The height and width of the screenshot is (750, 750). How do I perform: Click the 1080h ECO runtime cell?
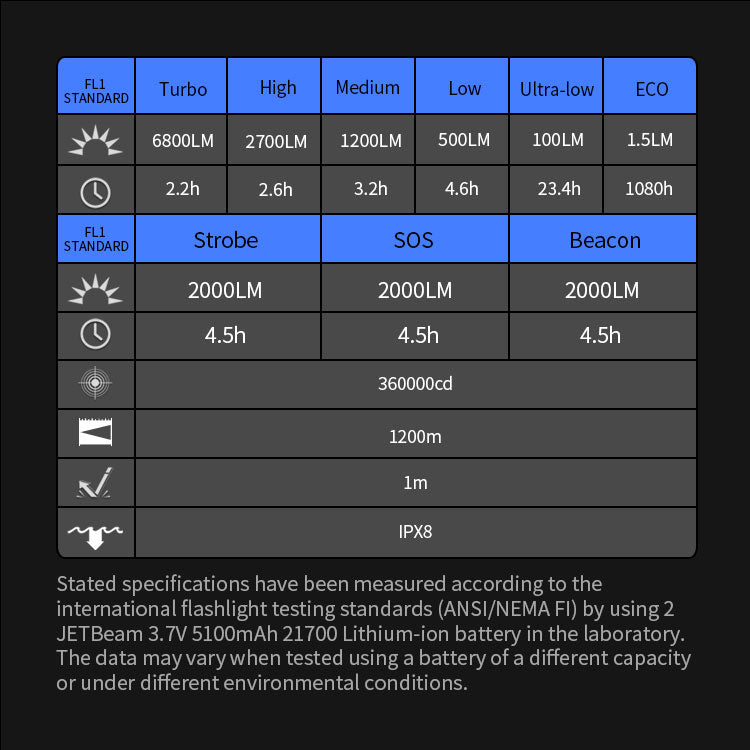pyautogui.click(x=649, y=189)
